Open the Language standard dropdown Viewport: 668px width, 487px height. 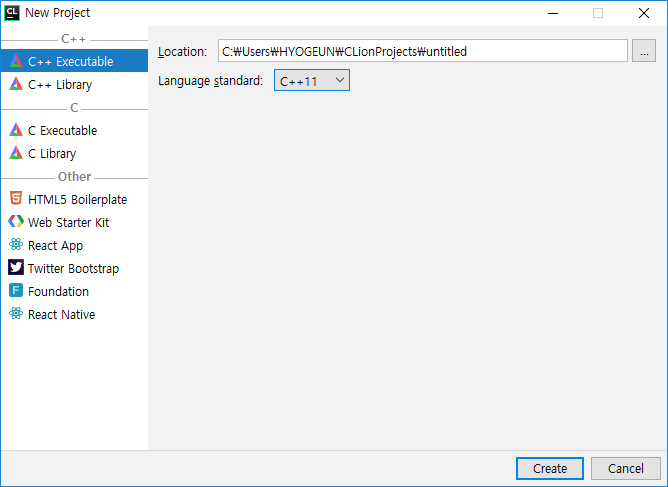tap(312, 81)
